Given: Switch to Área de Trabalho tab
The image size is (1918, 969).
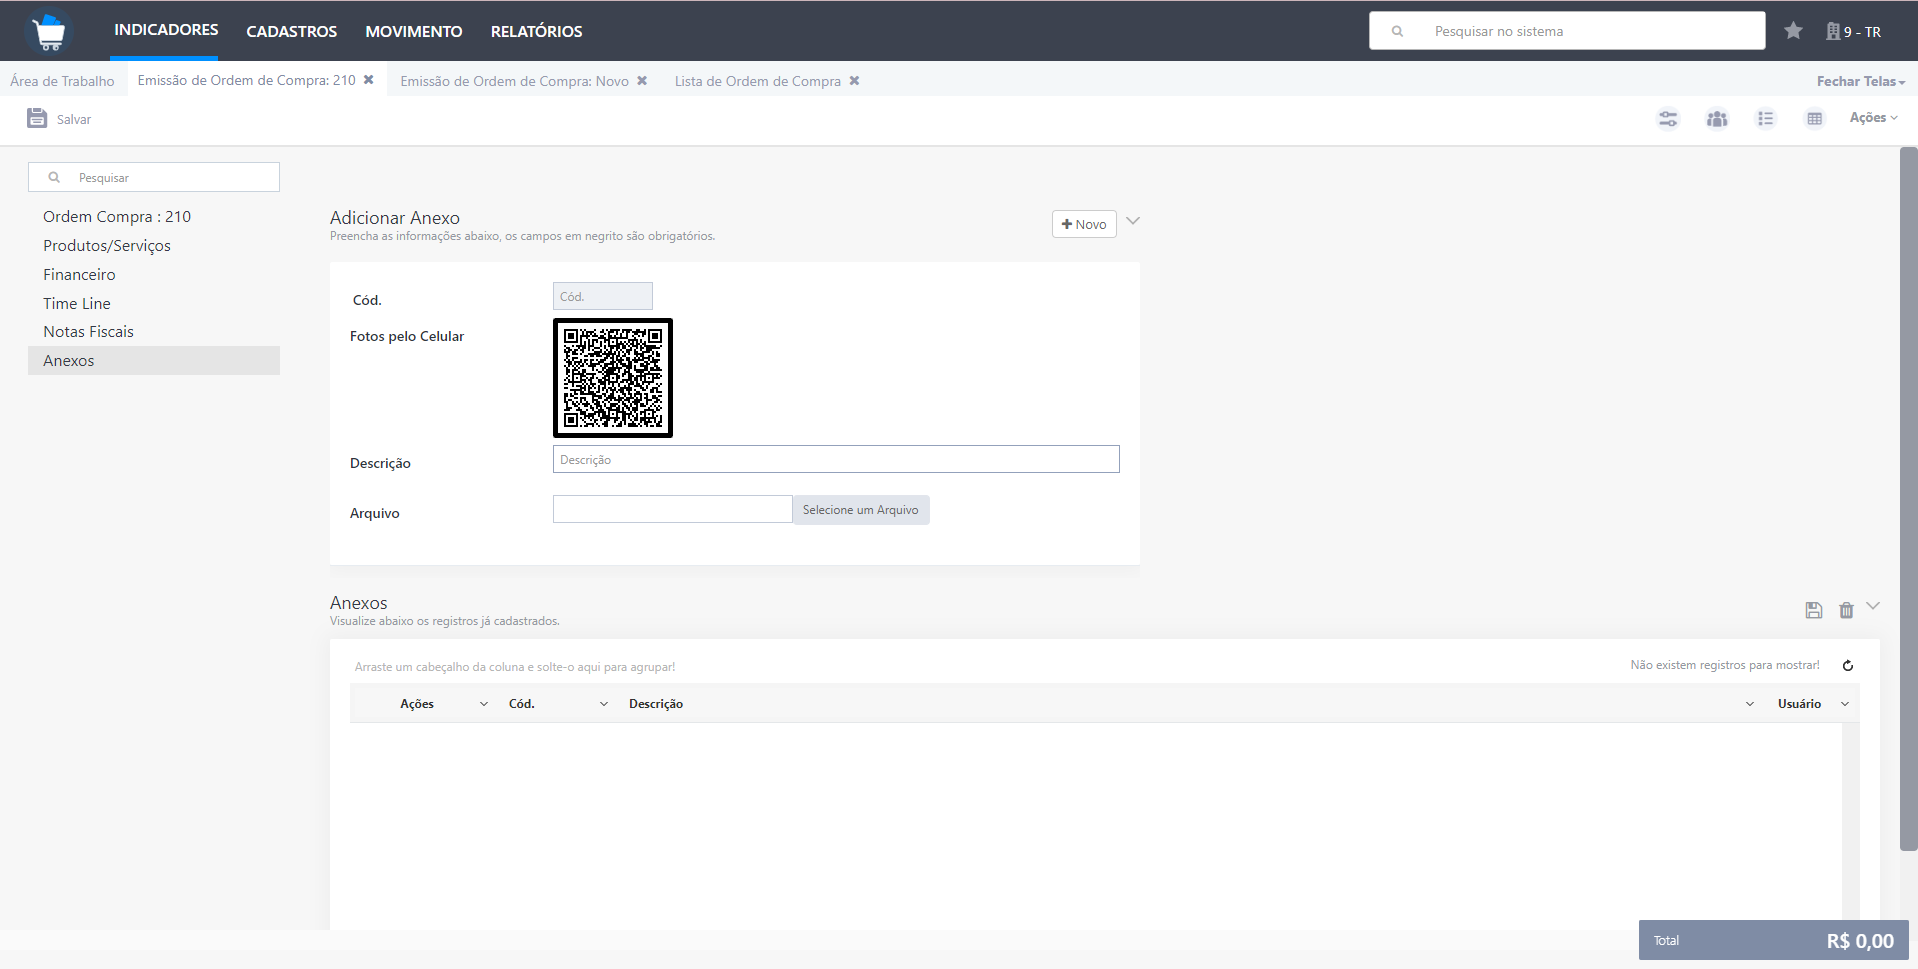Looking at the screenshot, I should click(x=62, y=81).
